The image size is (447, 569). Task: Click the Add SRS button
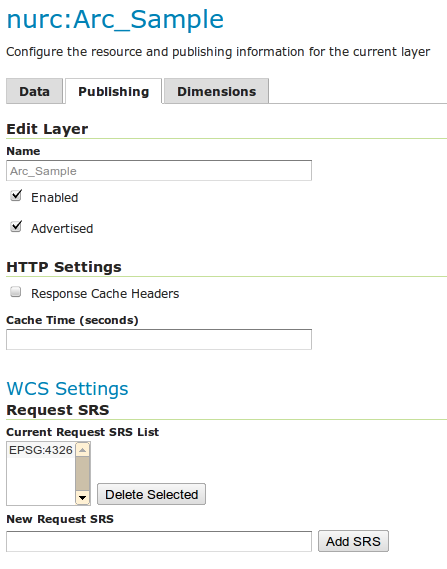[353, 541]
